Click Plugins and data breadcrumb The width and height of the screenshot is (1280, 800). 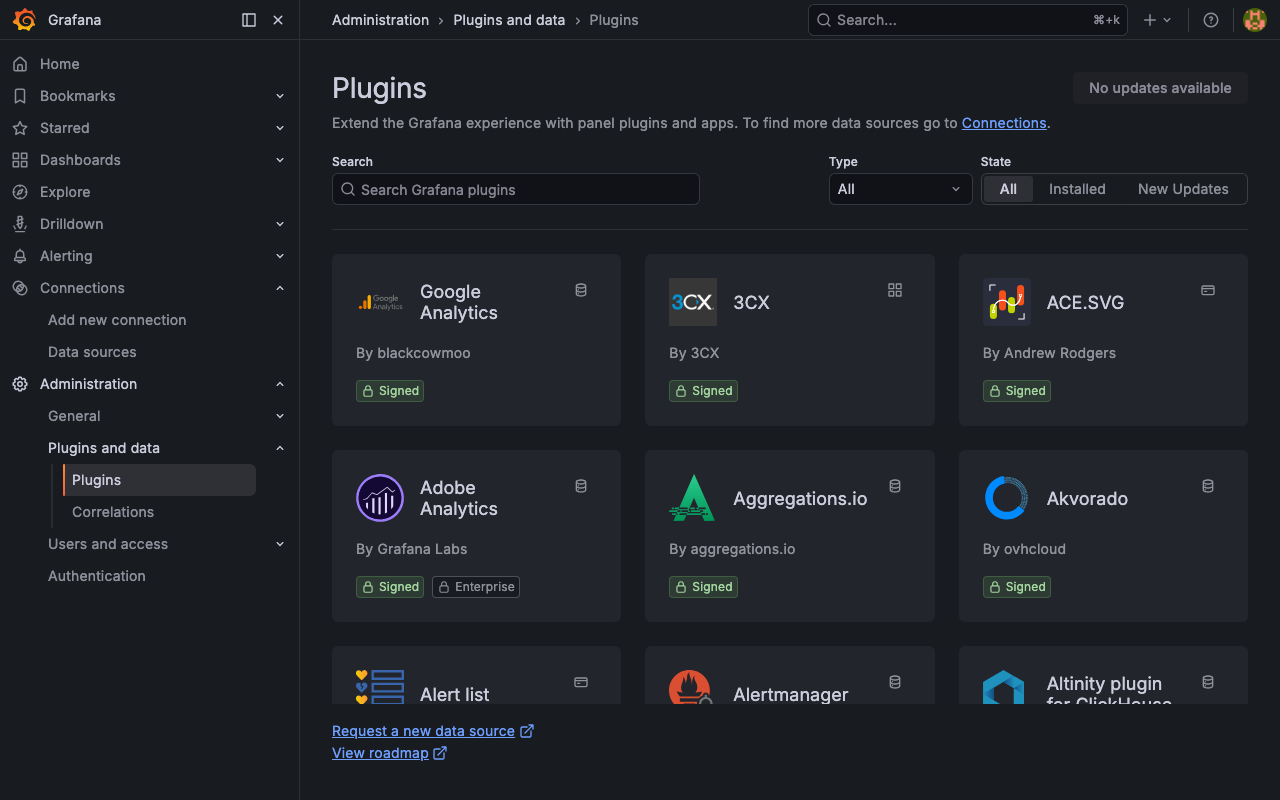tap(509, 20)
